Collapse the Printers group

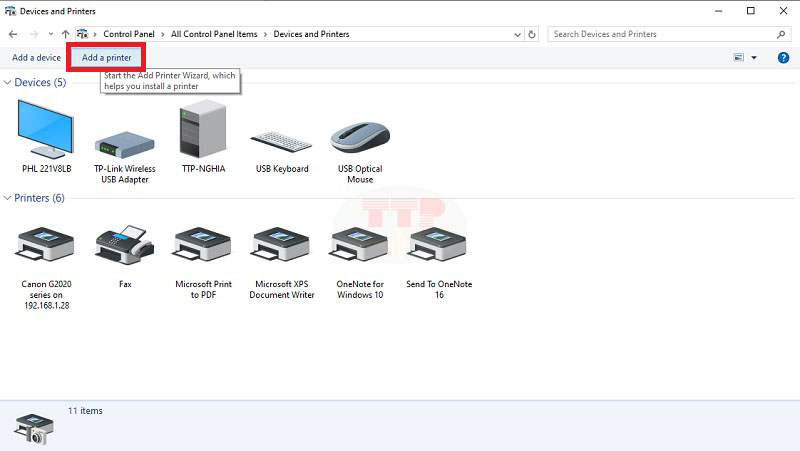(9, 198)
